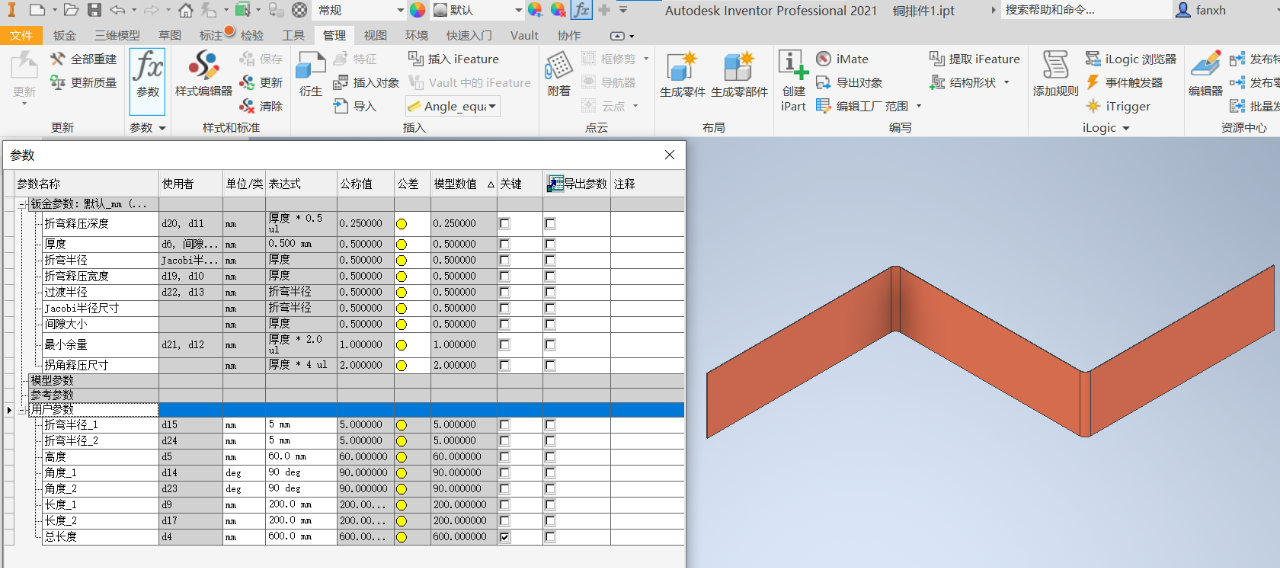Open 结构形状 dropdown arrow
Screen dimensions: 1280x568
coord(1006,83)
